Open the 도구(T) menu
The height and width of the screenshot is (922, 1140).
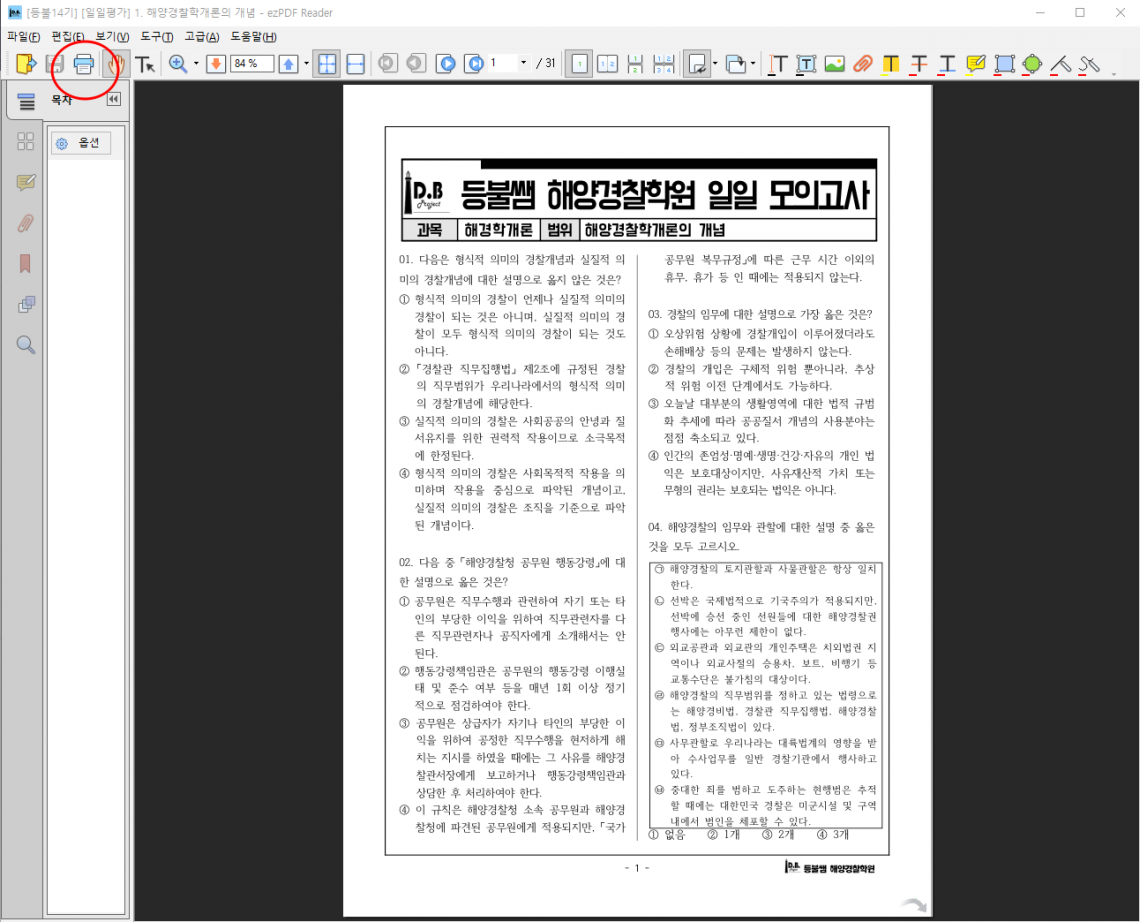[156, 36]
